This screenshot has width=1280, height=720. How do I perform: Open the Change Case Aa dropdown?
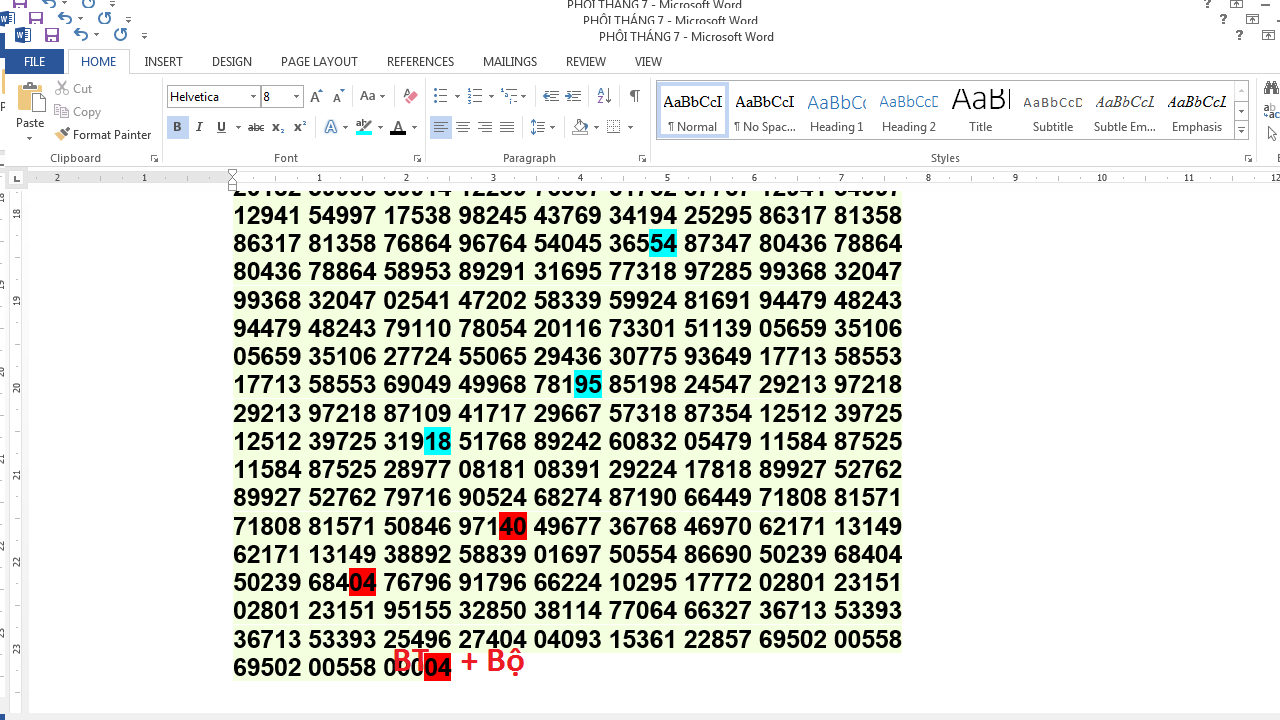pos(373,97)
